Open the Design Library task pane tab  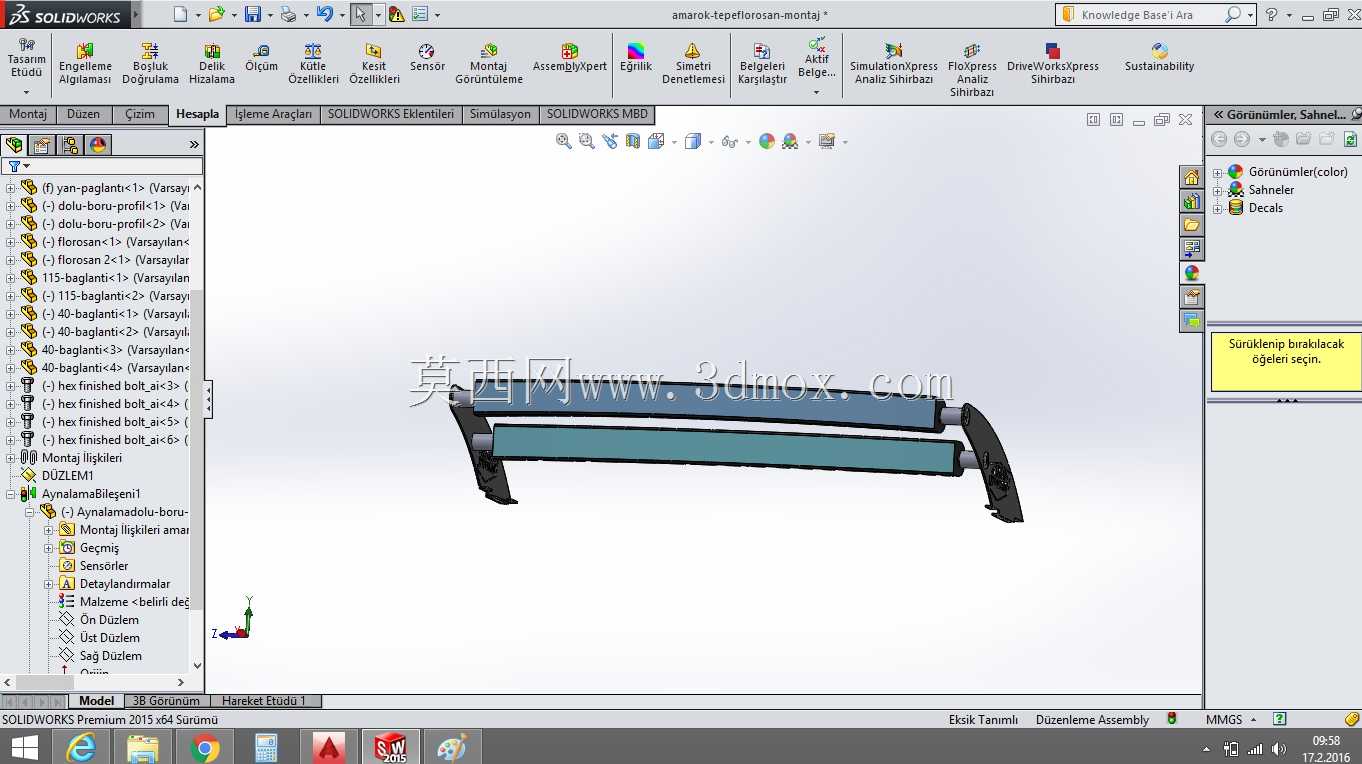click(1191, 201)
